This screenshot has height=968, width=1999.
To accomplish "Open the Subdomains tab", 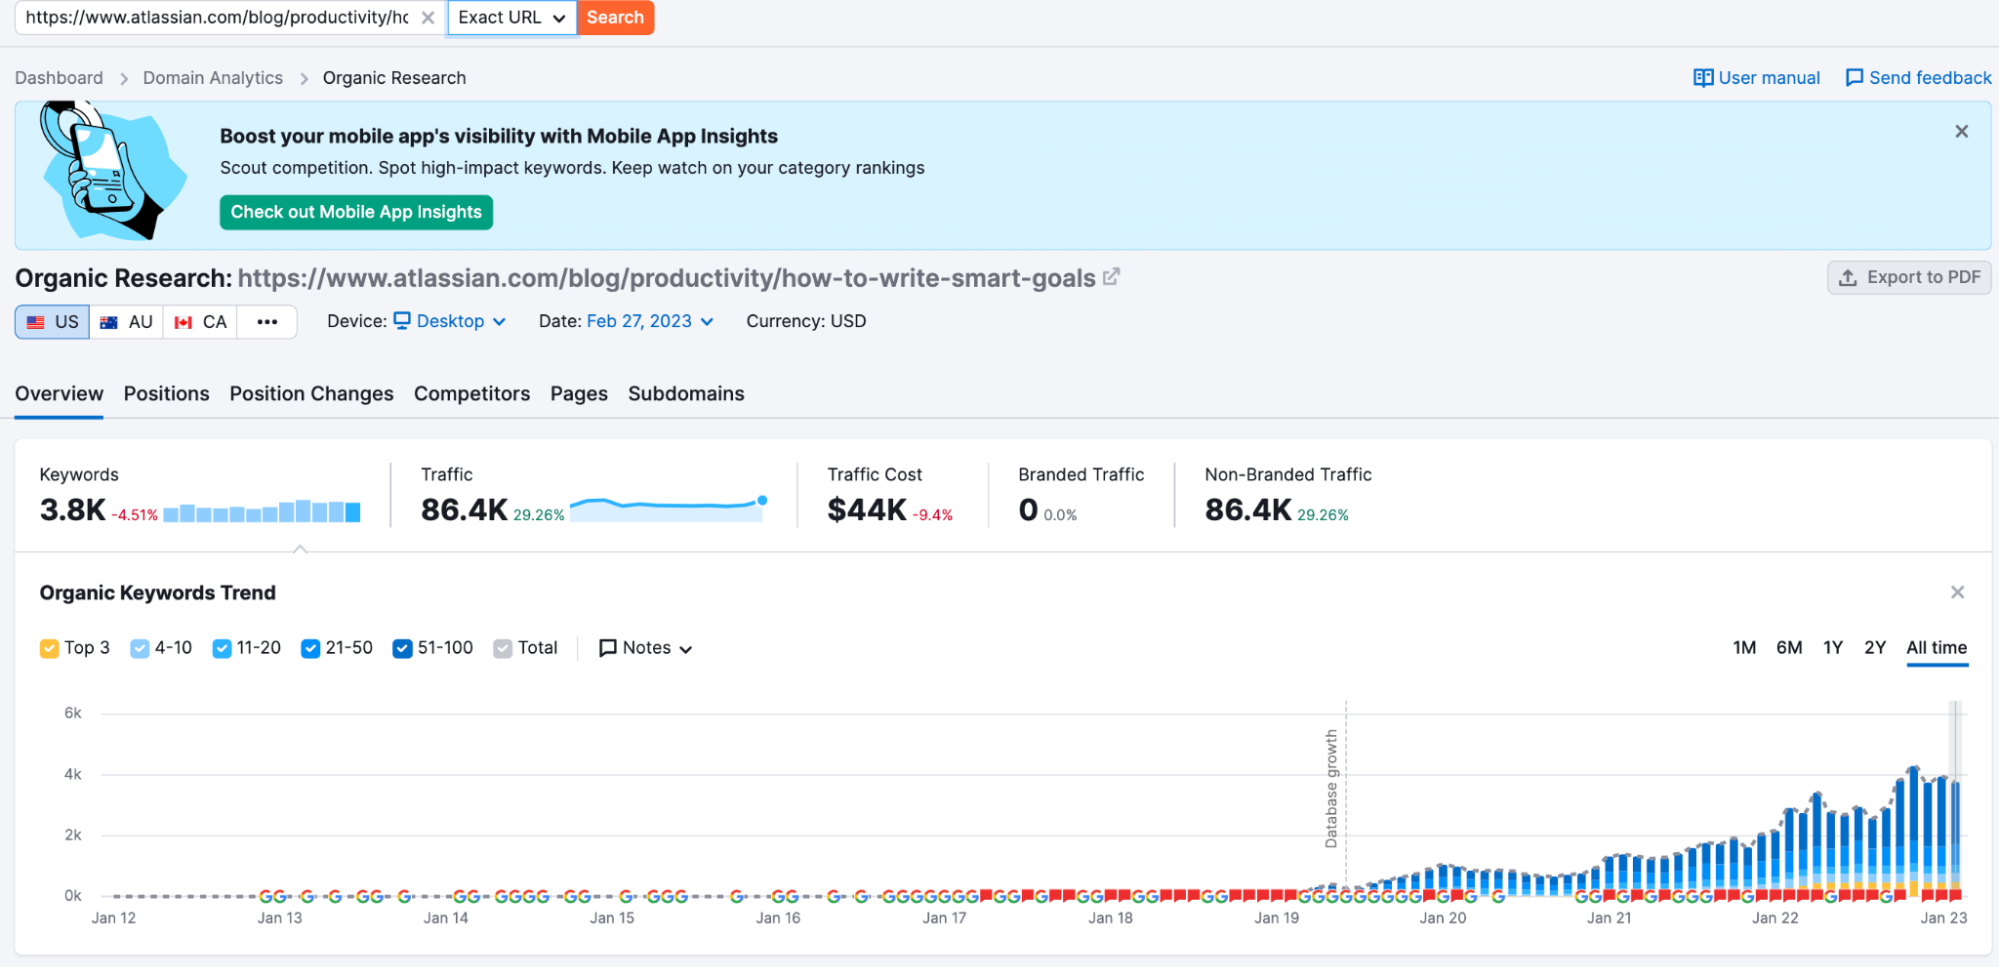I will pyautogui.click(x=686, y=394).
